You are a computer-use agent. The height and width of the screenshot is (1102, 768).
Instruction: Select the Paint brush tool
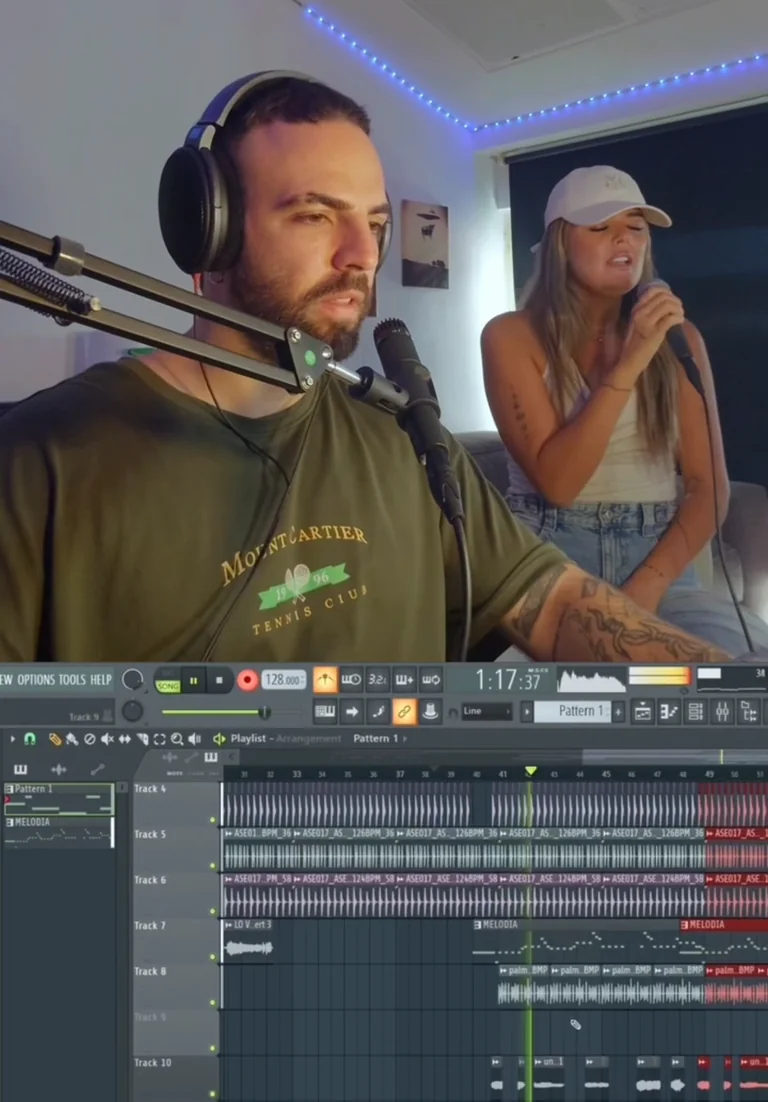[x=72, y=739]
